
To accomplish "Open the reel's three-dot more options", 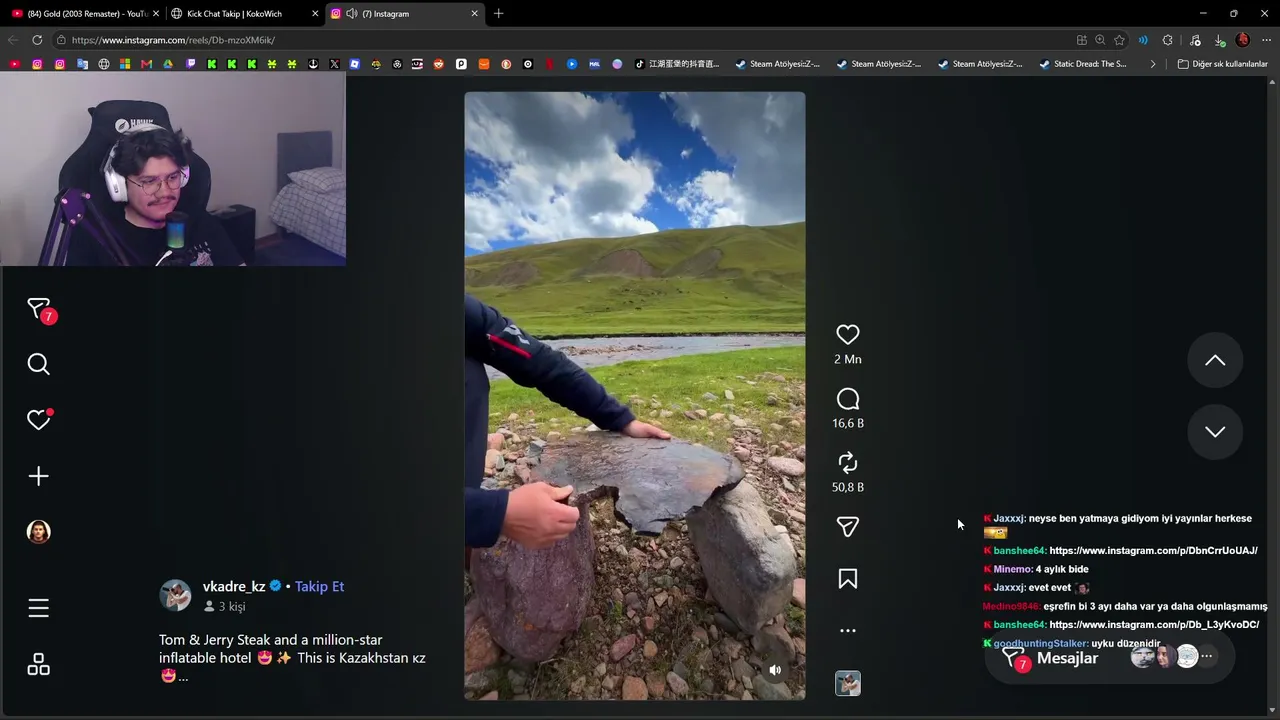I will (847, 631).
